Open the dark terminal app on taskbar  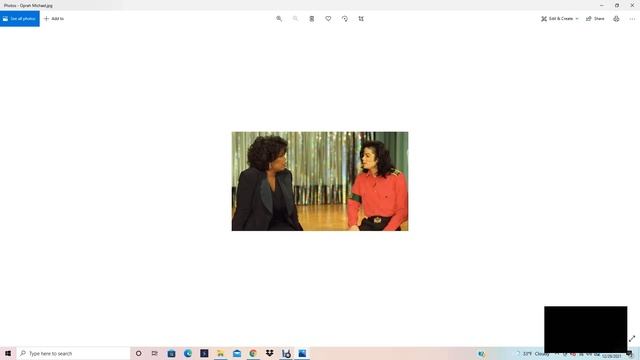(x=204, y=353)
